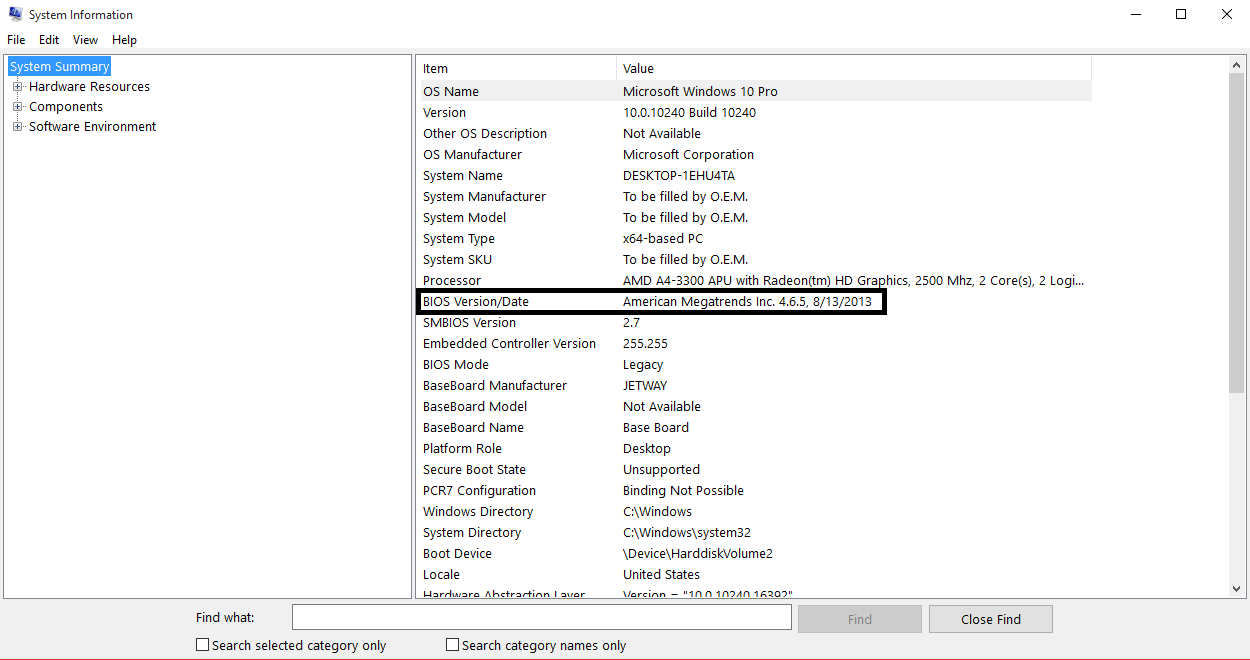Expand the Software Environment tree node

(17, 127)
